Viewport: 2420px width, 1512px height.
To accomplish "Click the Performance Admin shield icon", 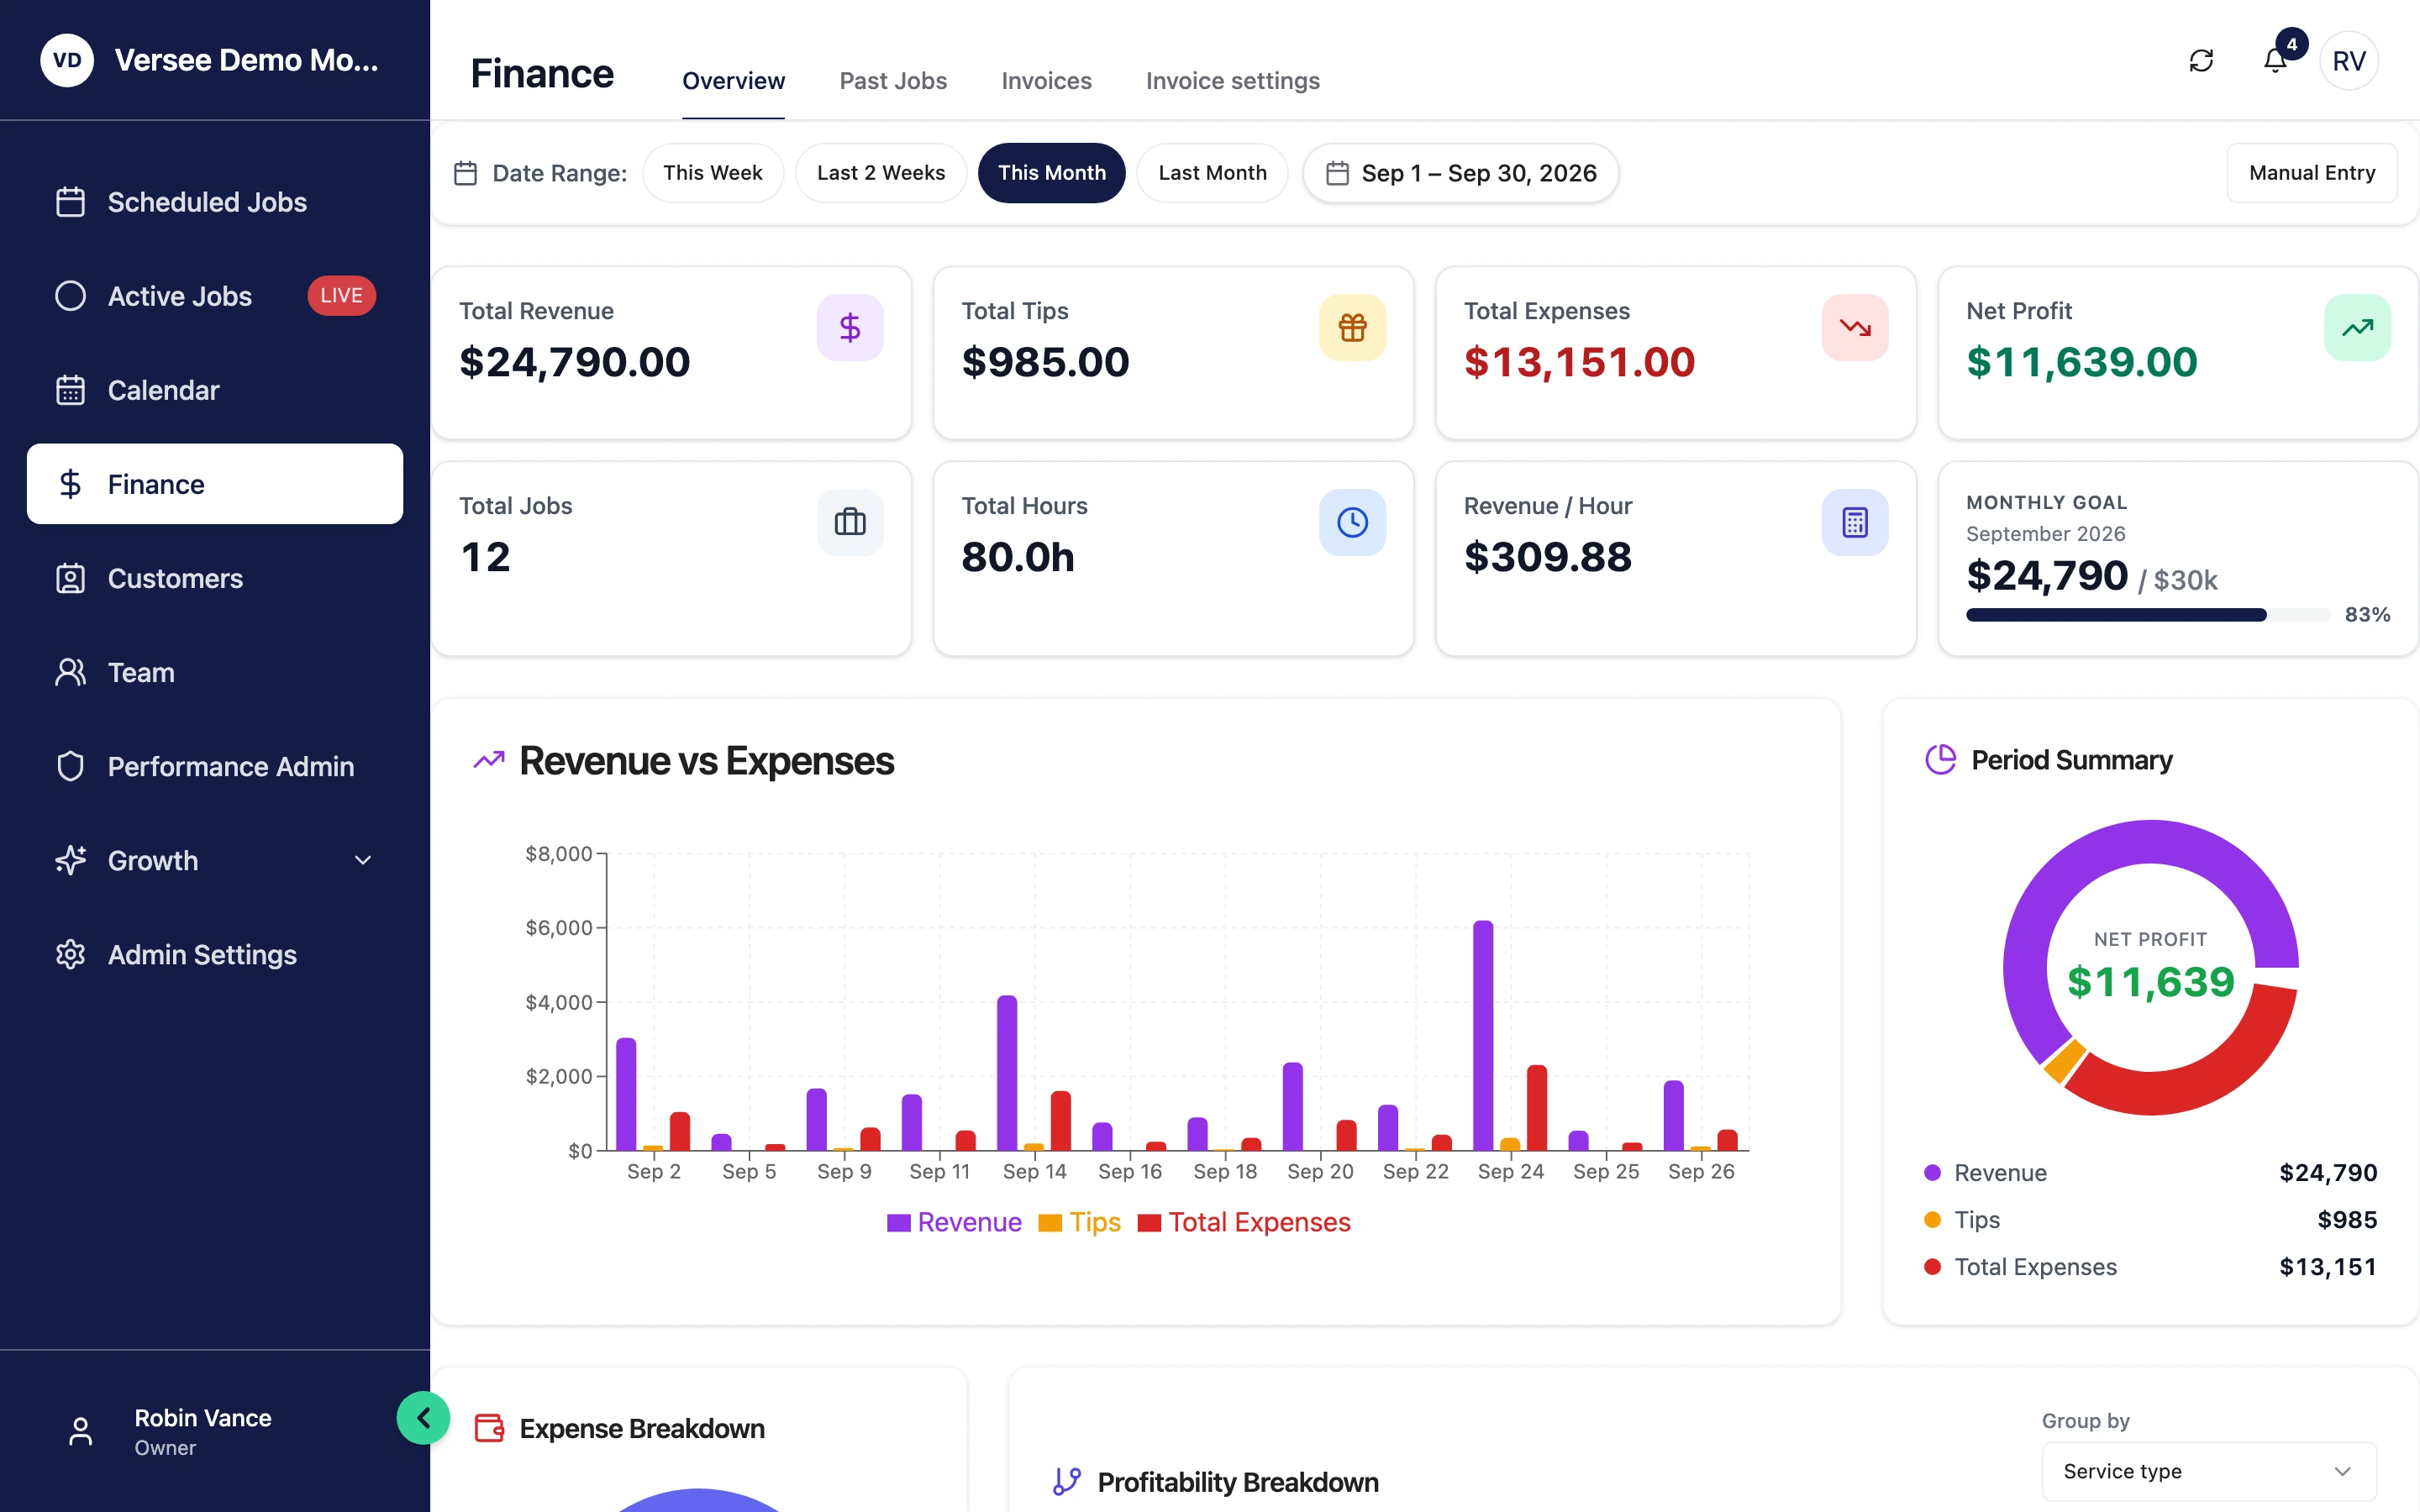I will (x=70, y=766).
